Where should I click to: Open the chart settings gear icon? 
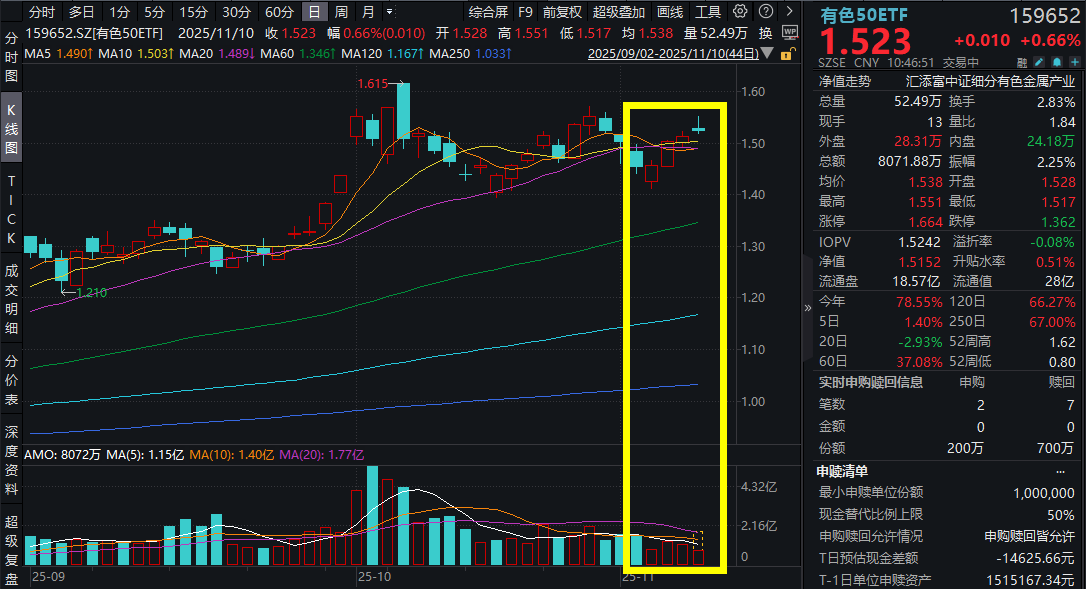pos(738,11)
